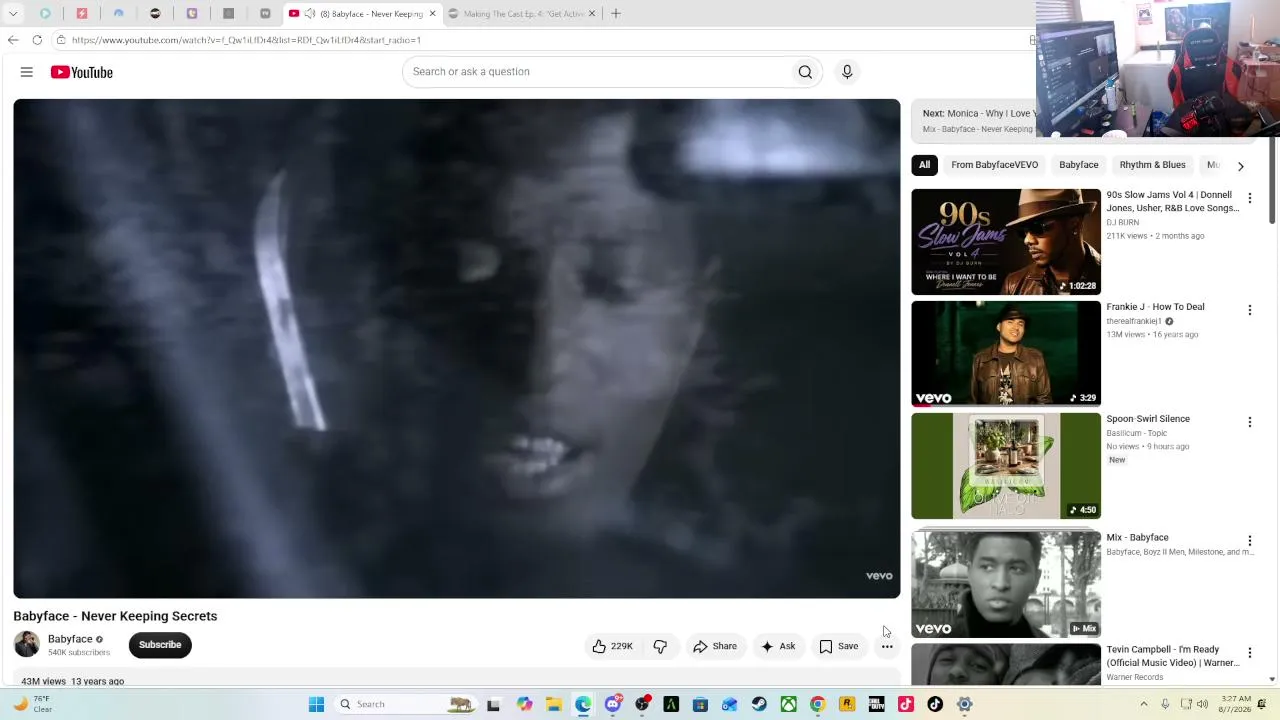Open Tevin Campbell I'm Ready video title
Screen dimensions: 1280x720
[1172, 656]
